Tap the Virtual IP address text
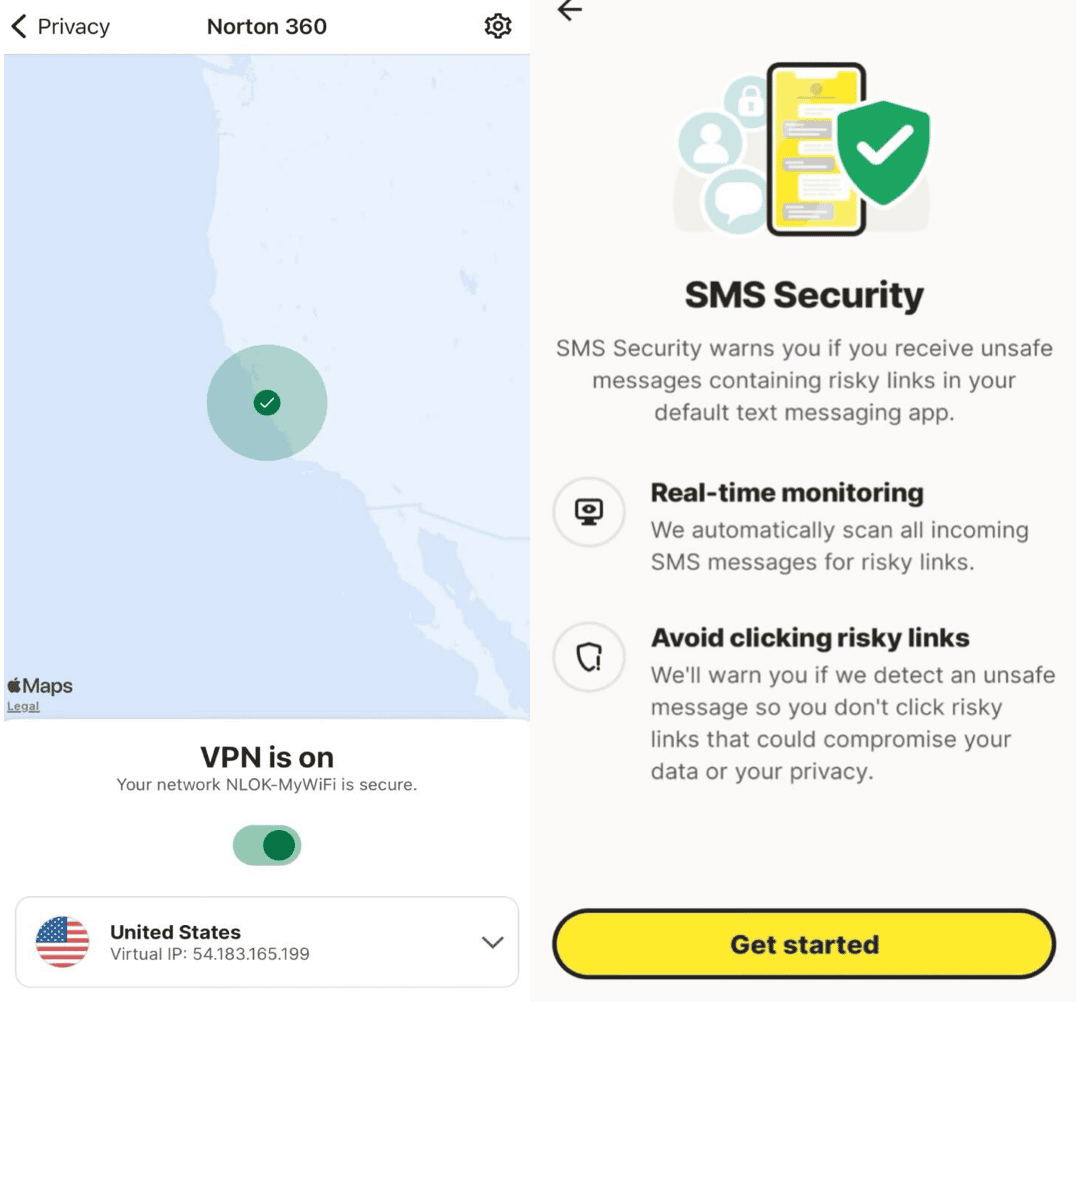 210,954
